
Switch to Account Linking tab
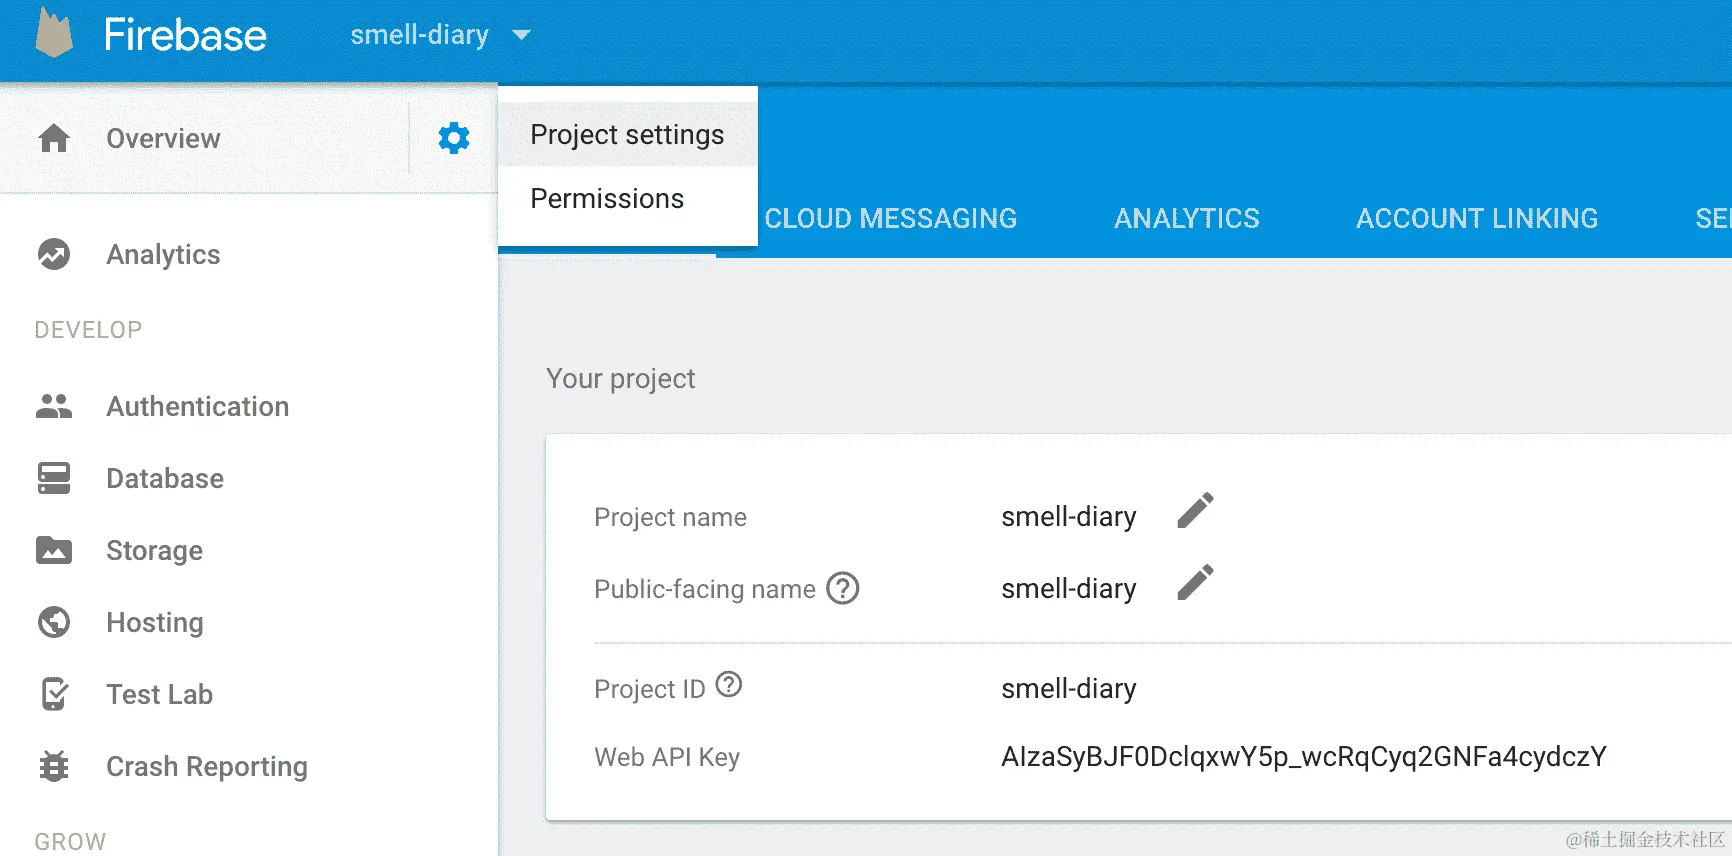[x=1477, y=218]
